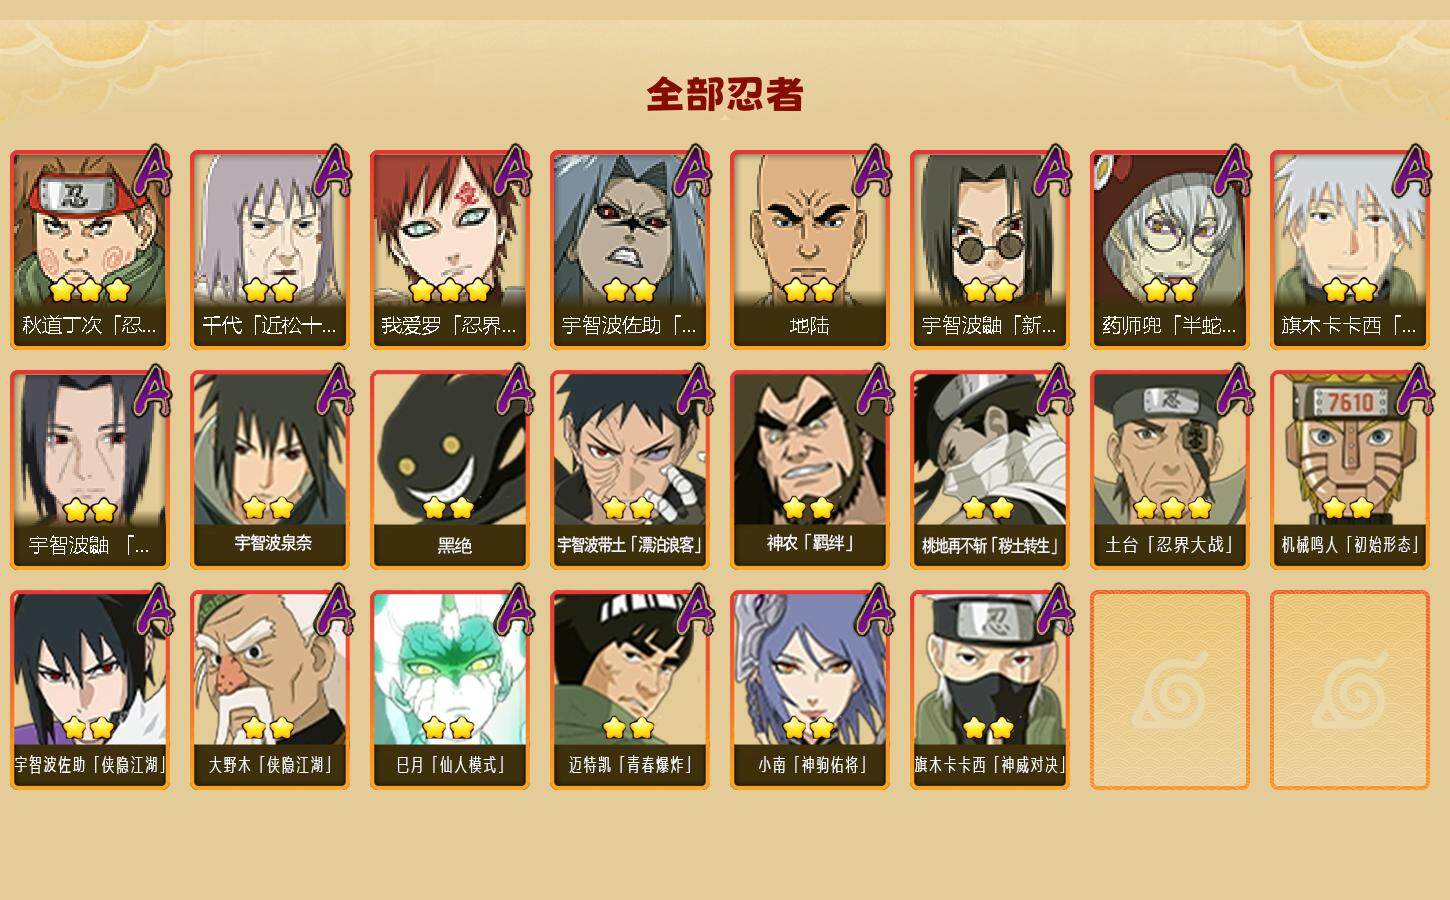The width and height of the screenshot is (1450, 900).
Task: Select 宇智波佐助「侠隐江湖」 card
Action: tap(90, 690)
